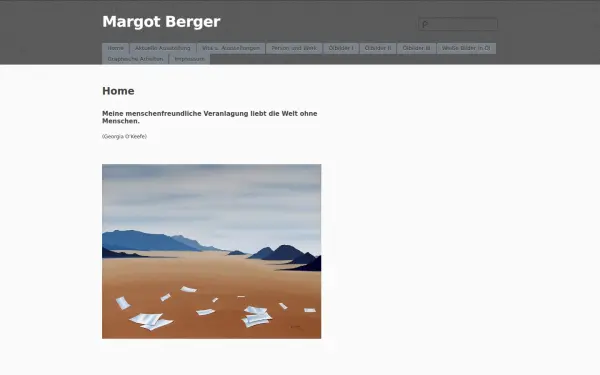The width and height of the screenshot is (600, 375).
Task: Open the Ölbilder I gallery tab
Action: click(341, 48)
